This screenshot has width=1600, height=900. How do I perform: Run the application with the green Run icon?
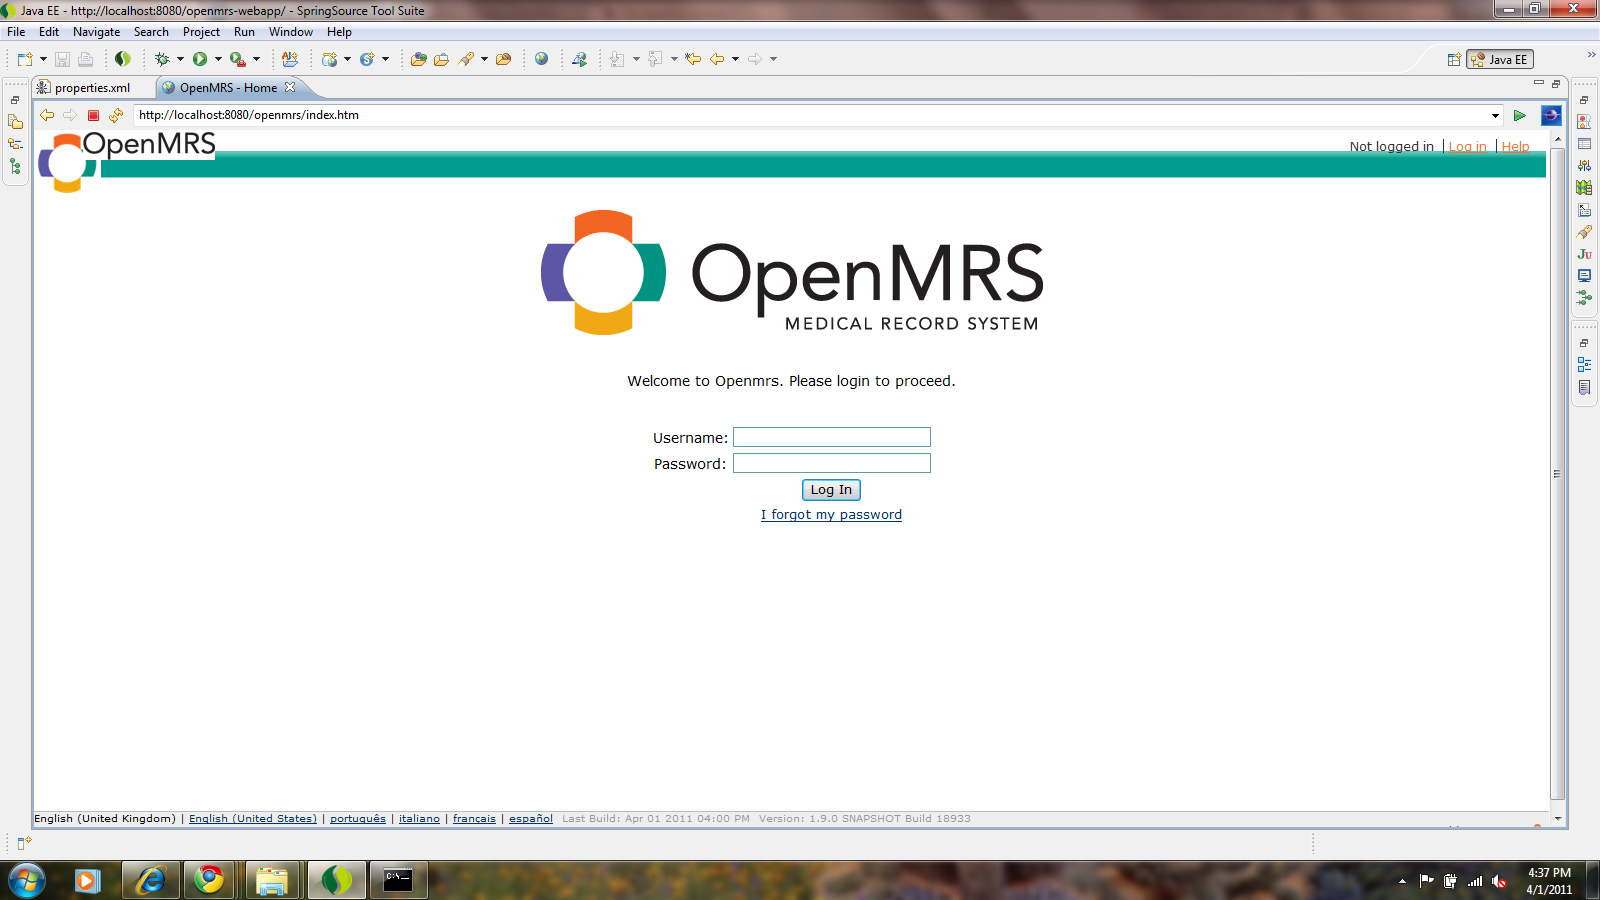click(x=200, y=58)
